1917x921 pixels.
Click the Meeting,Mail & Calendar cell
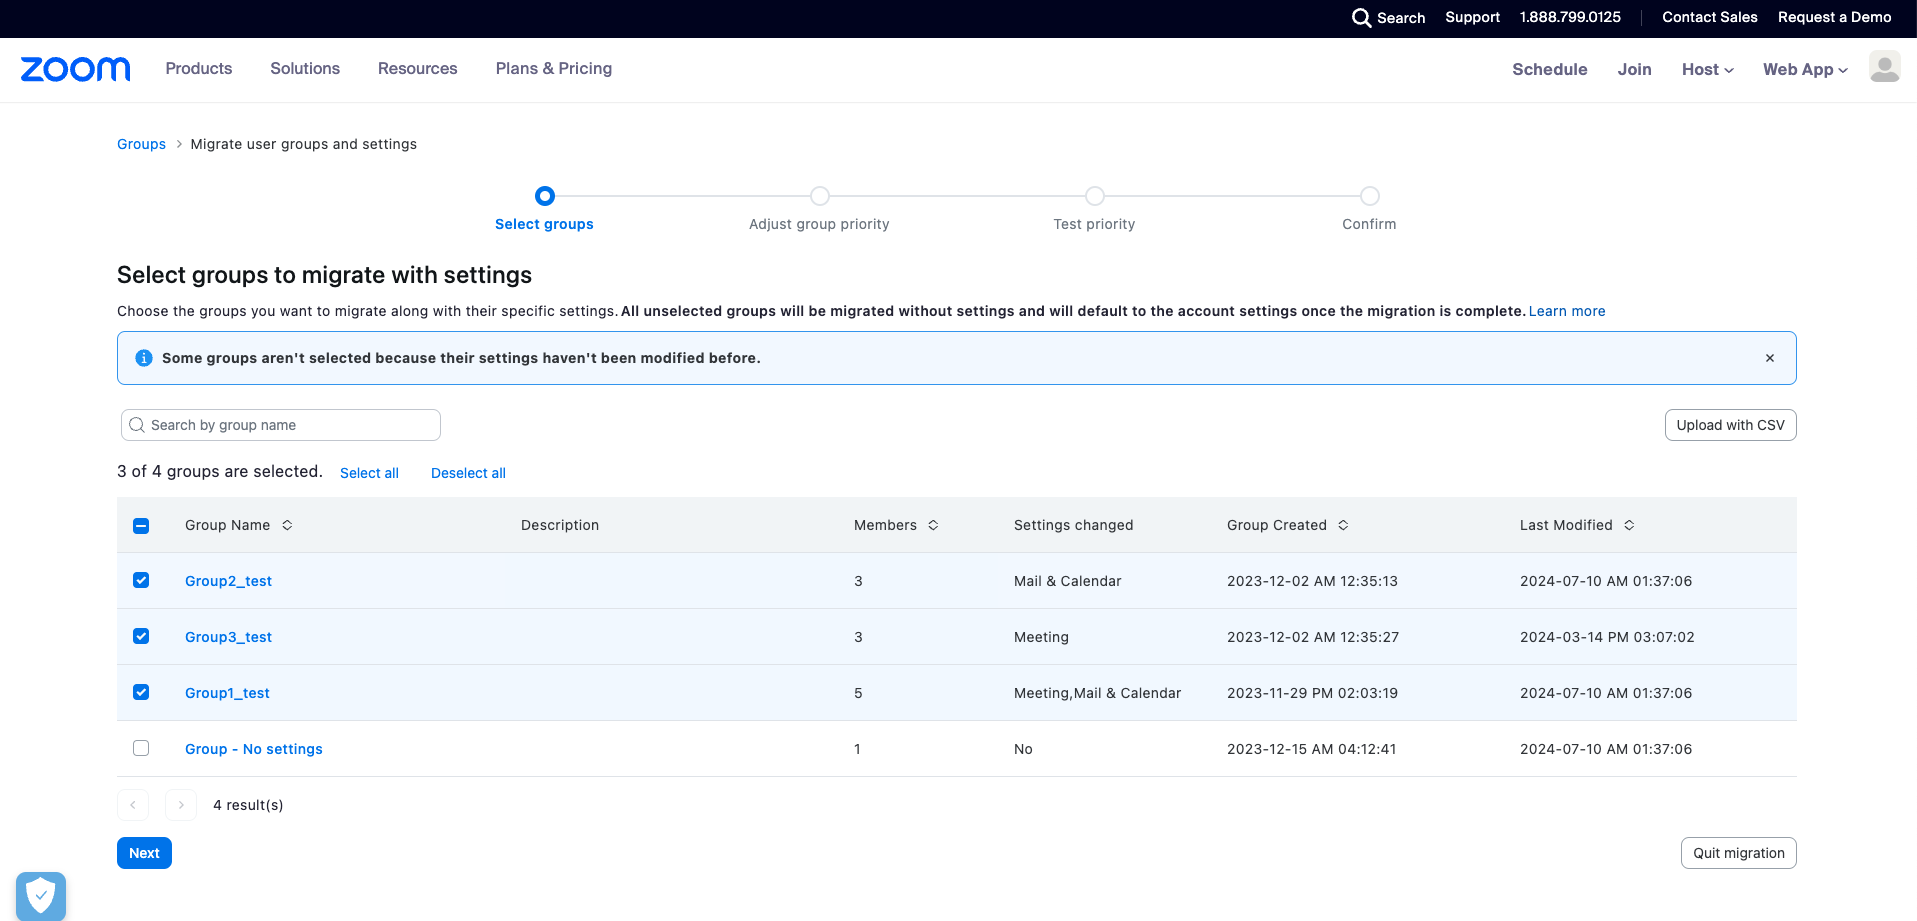pos(1097,693)
